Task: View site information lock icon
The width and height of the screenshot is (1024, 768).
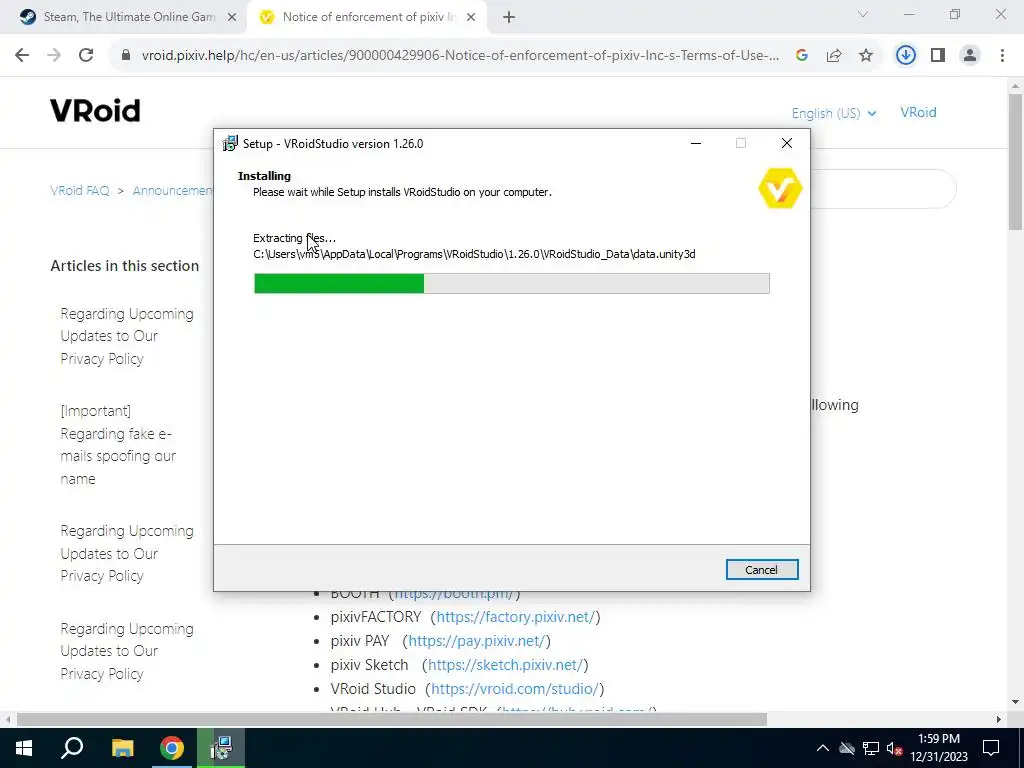Action: tap(126, 56)
